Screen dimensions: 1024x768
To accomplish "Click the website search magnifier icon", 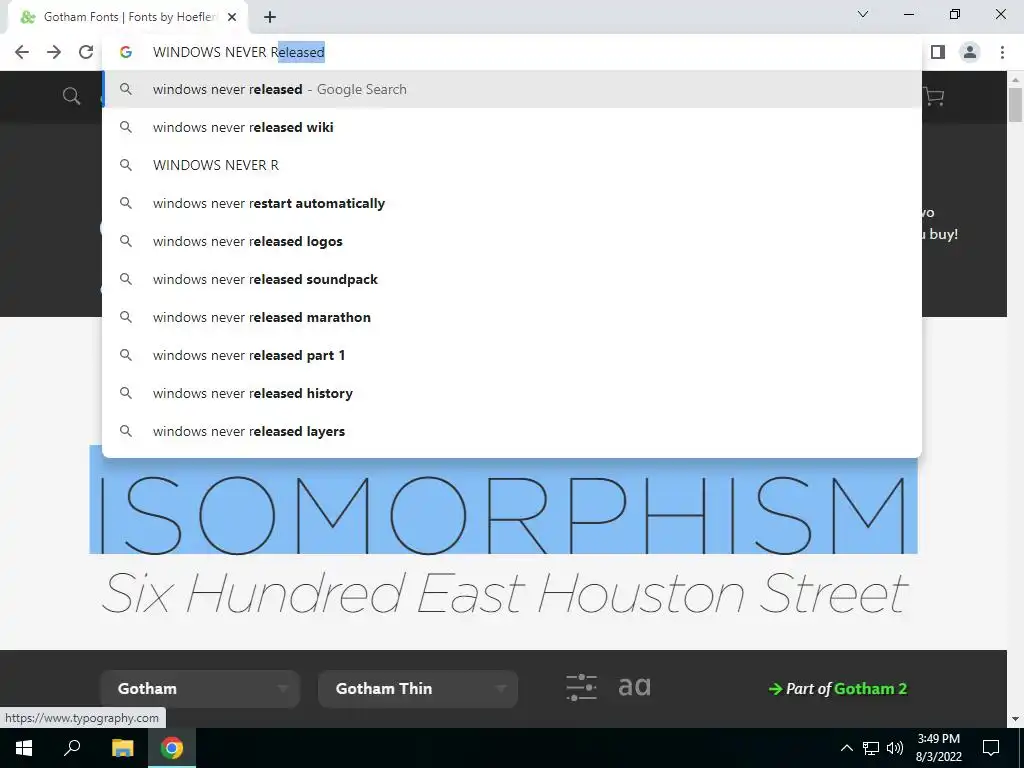I will (x=71, y=97).
